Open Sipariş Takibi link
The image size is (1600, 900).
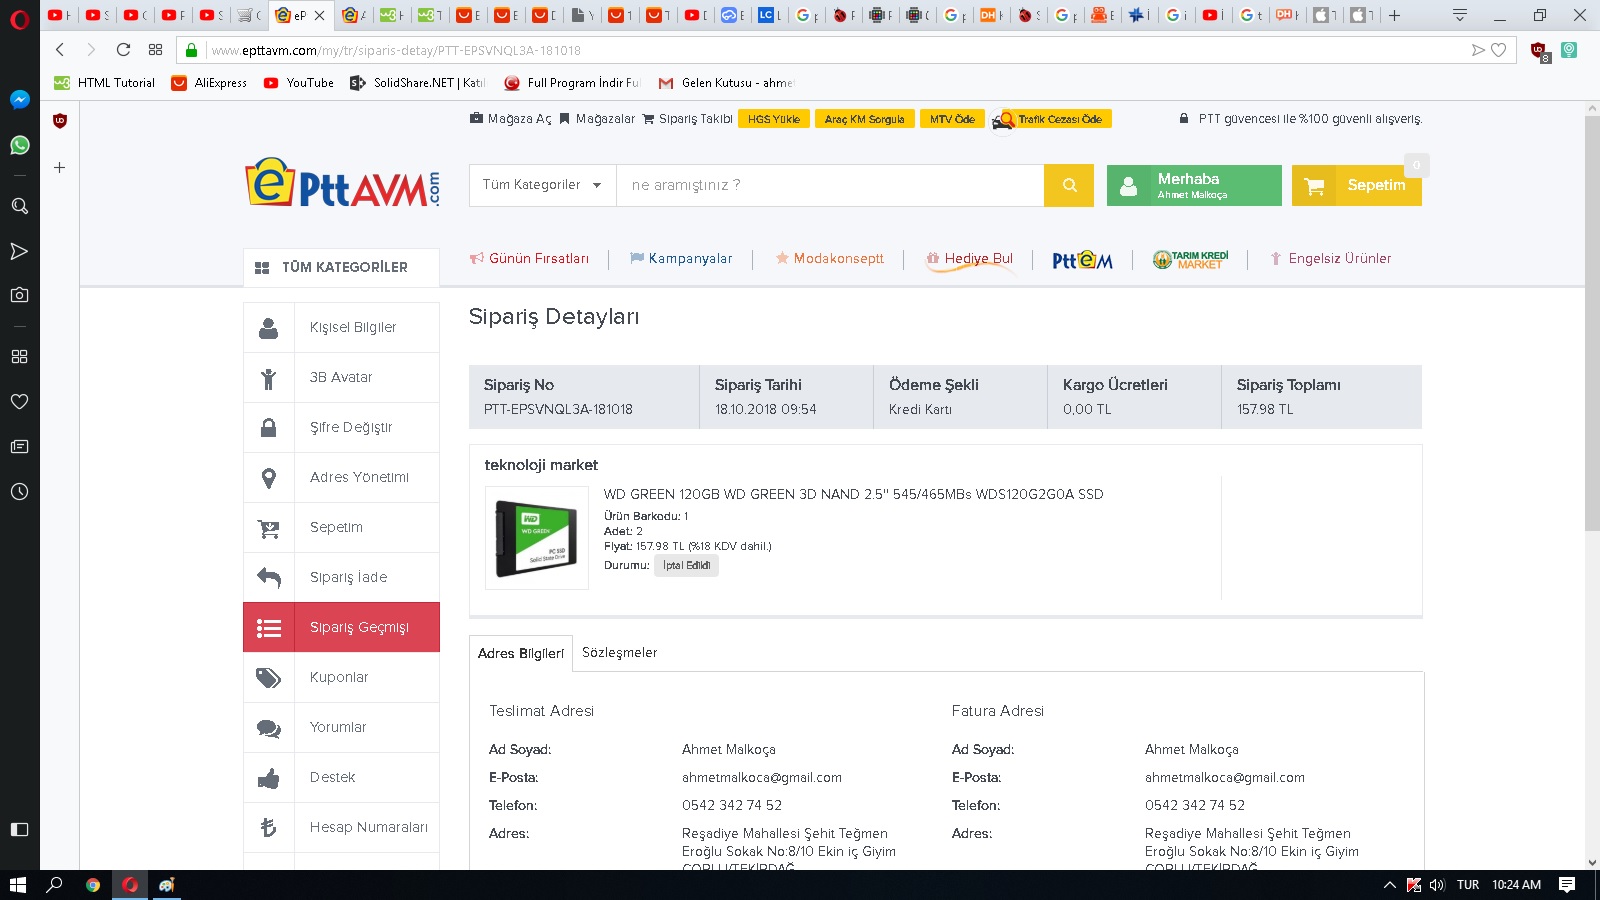click(687, 118)
